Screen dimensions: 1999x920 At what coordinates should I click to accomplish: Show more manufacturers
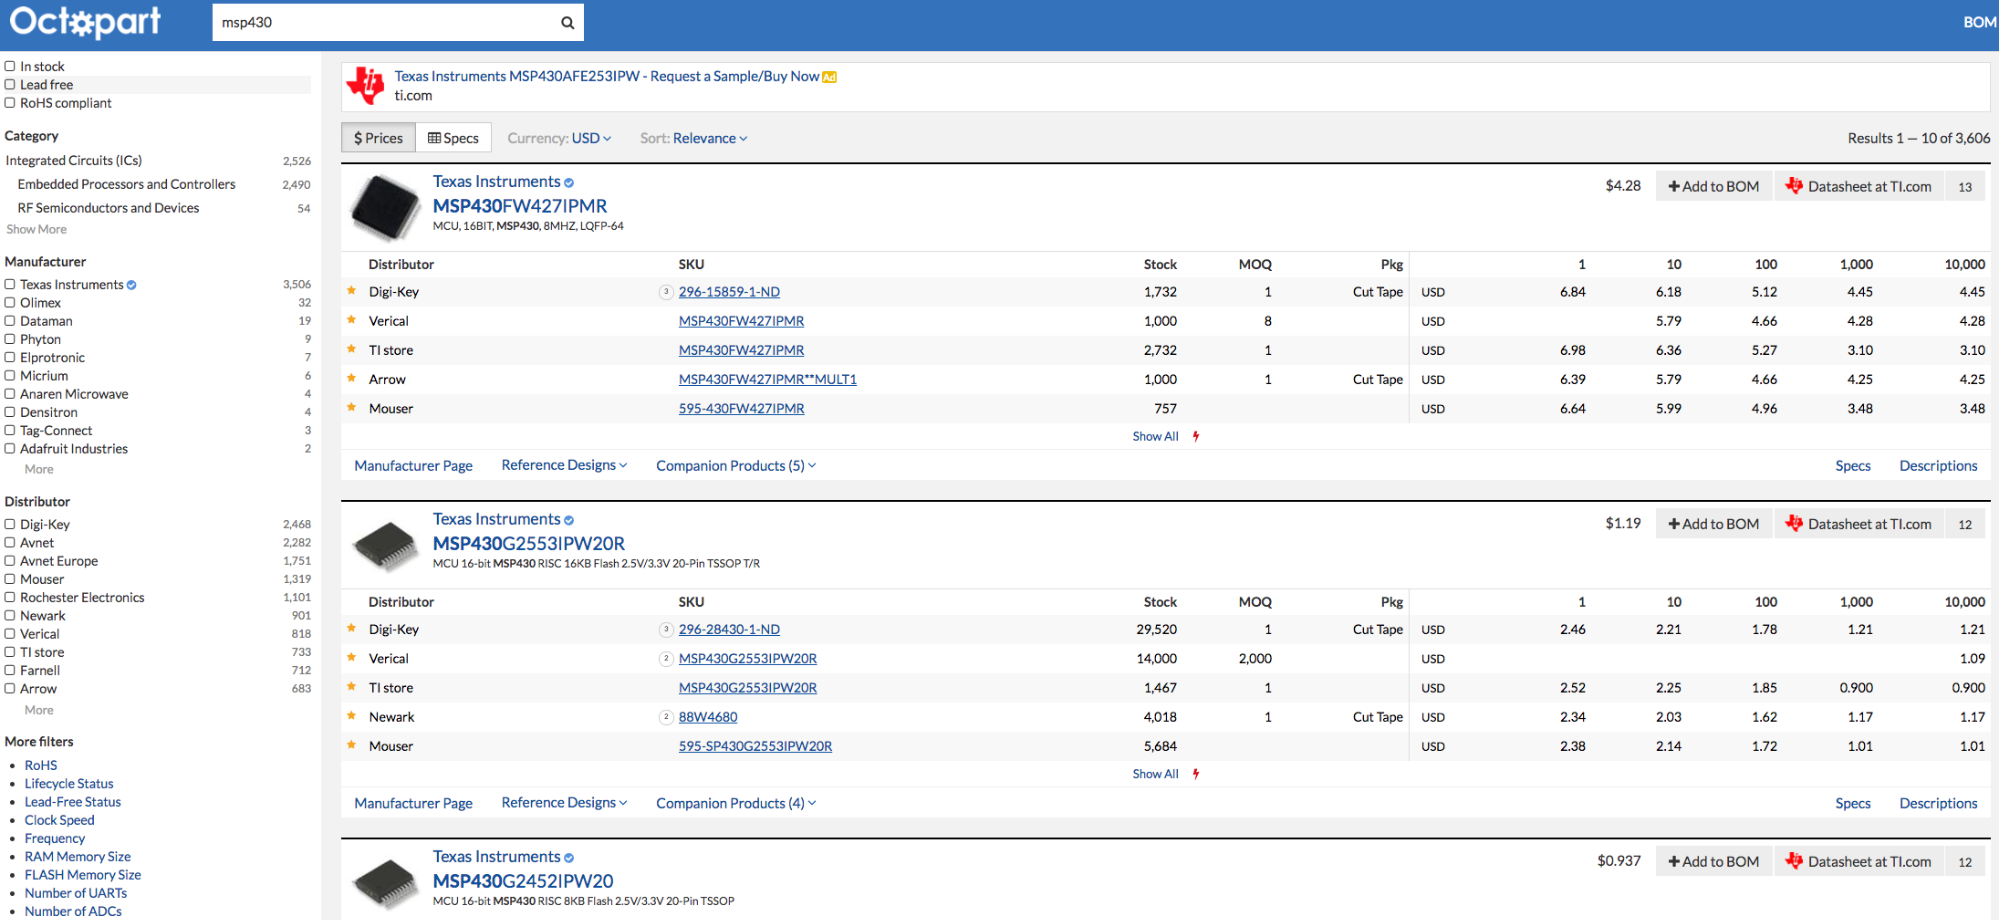[39, 469]
